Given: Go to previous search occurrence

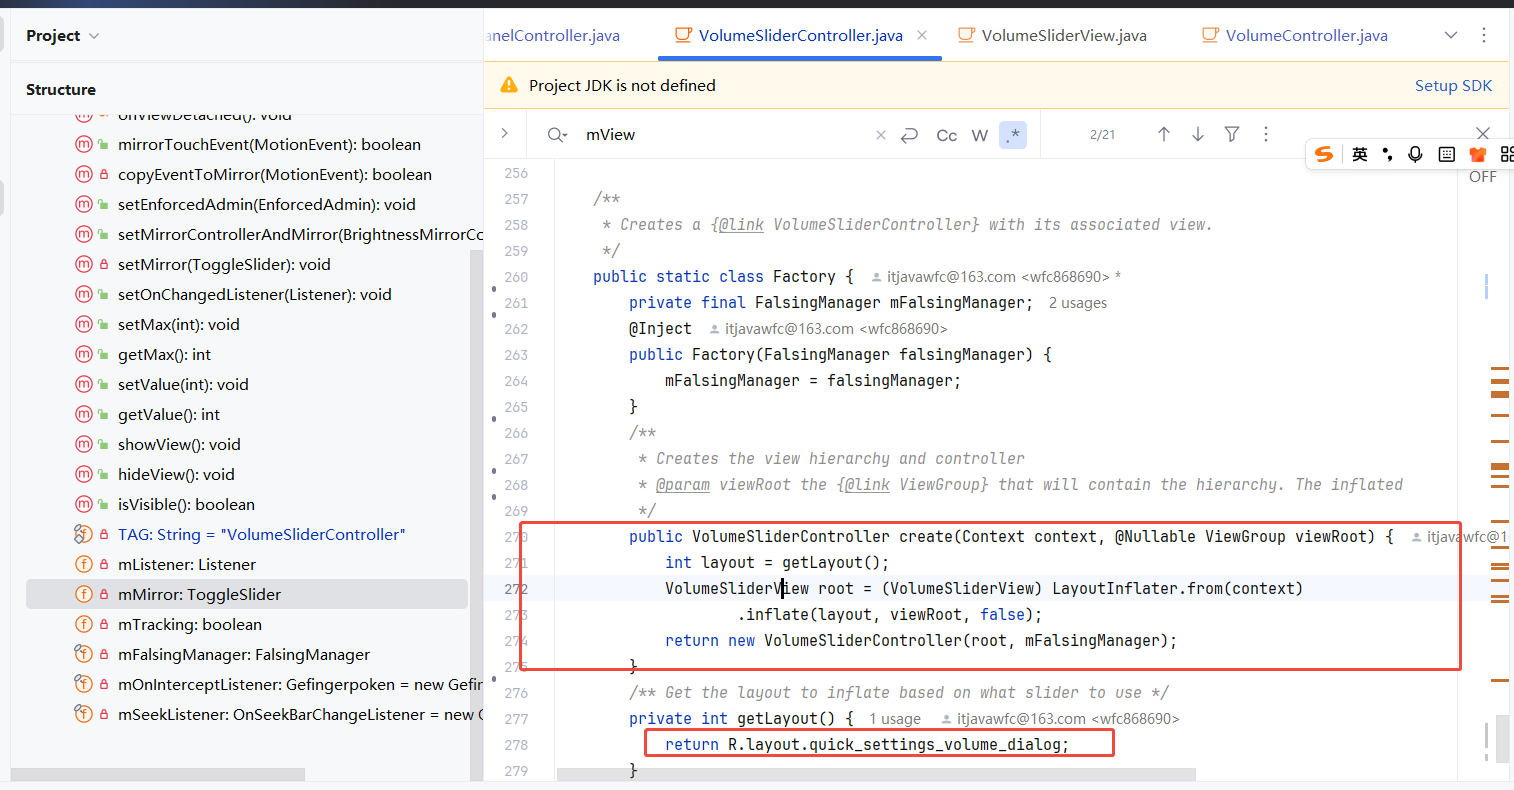Looking at the screenshot, I should [1164, 134].
